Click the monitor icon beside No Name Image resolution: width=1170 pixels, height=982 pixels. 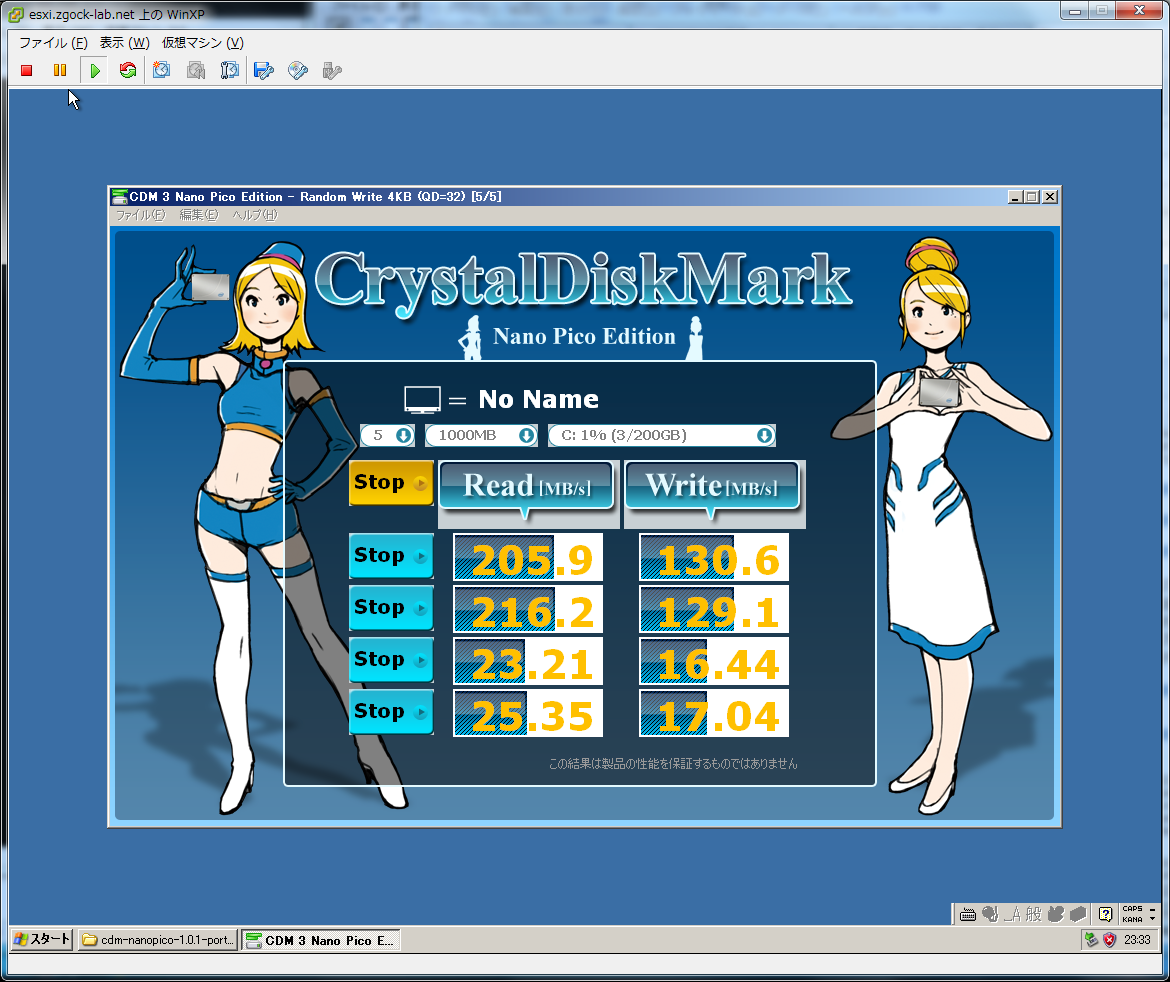click(x=422, y=400)
